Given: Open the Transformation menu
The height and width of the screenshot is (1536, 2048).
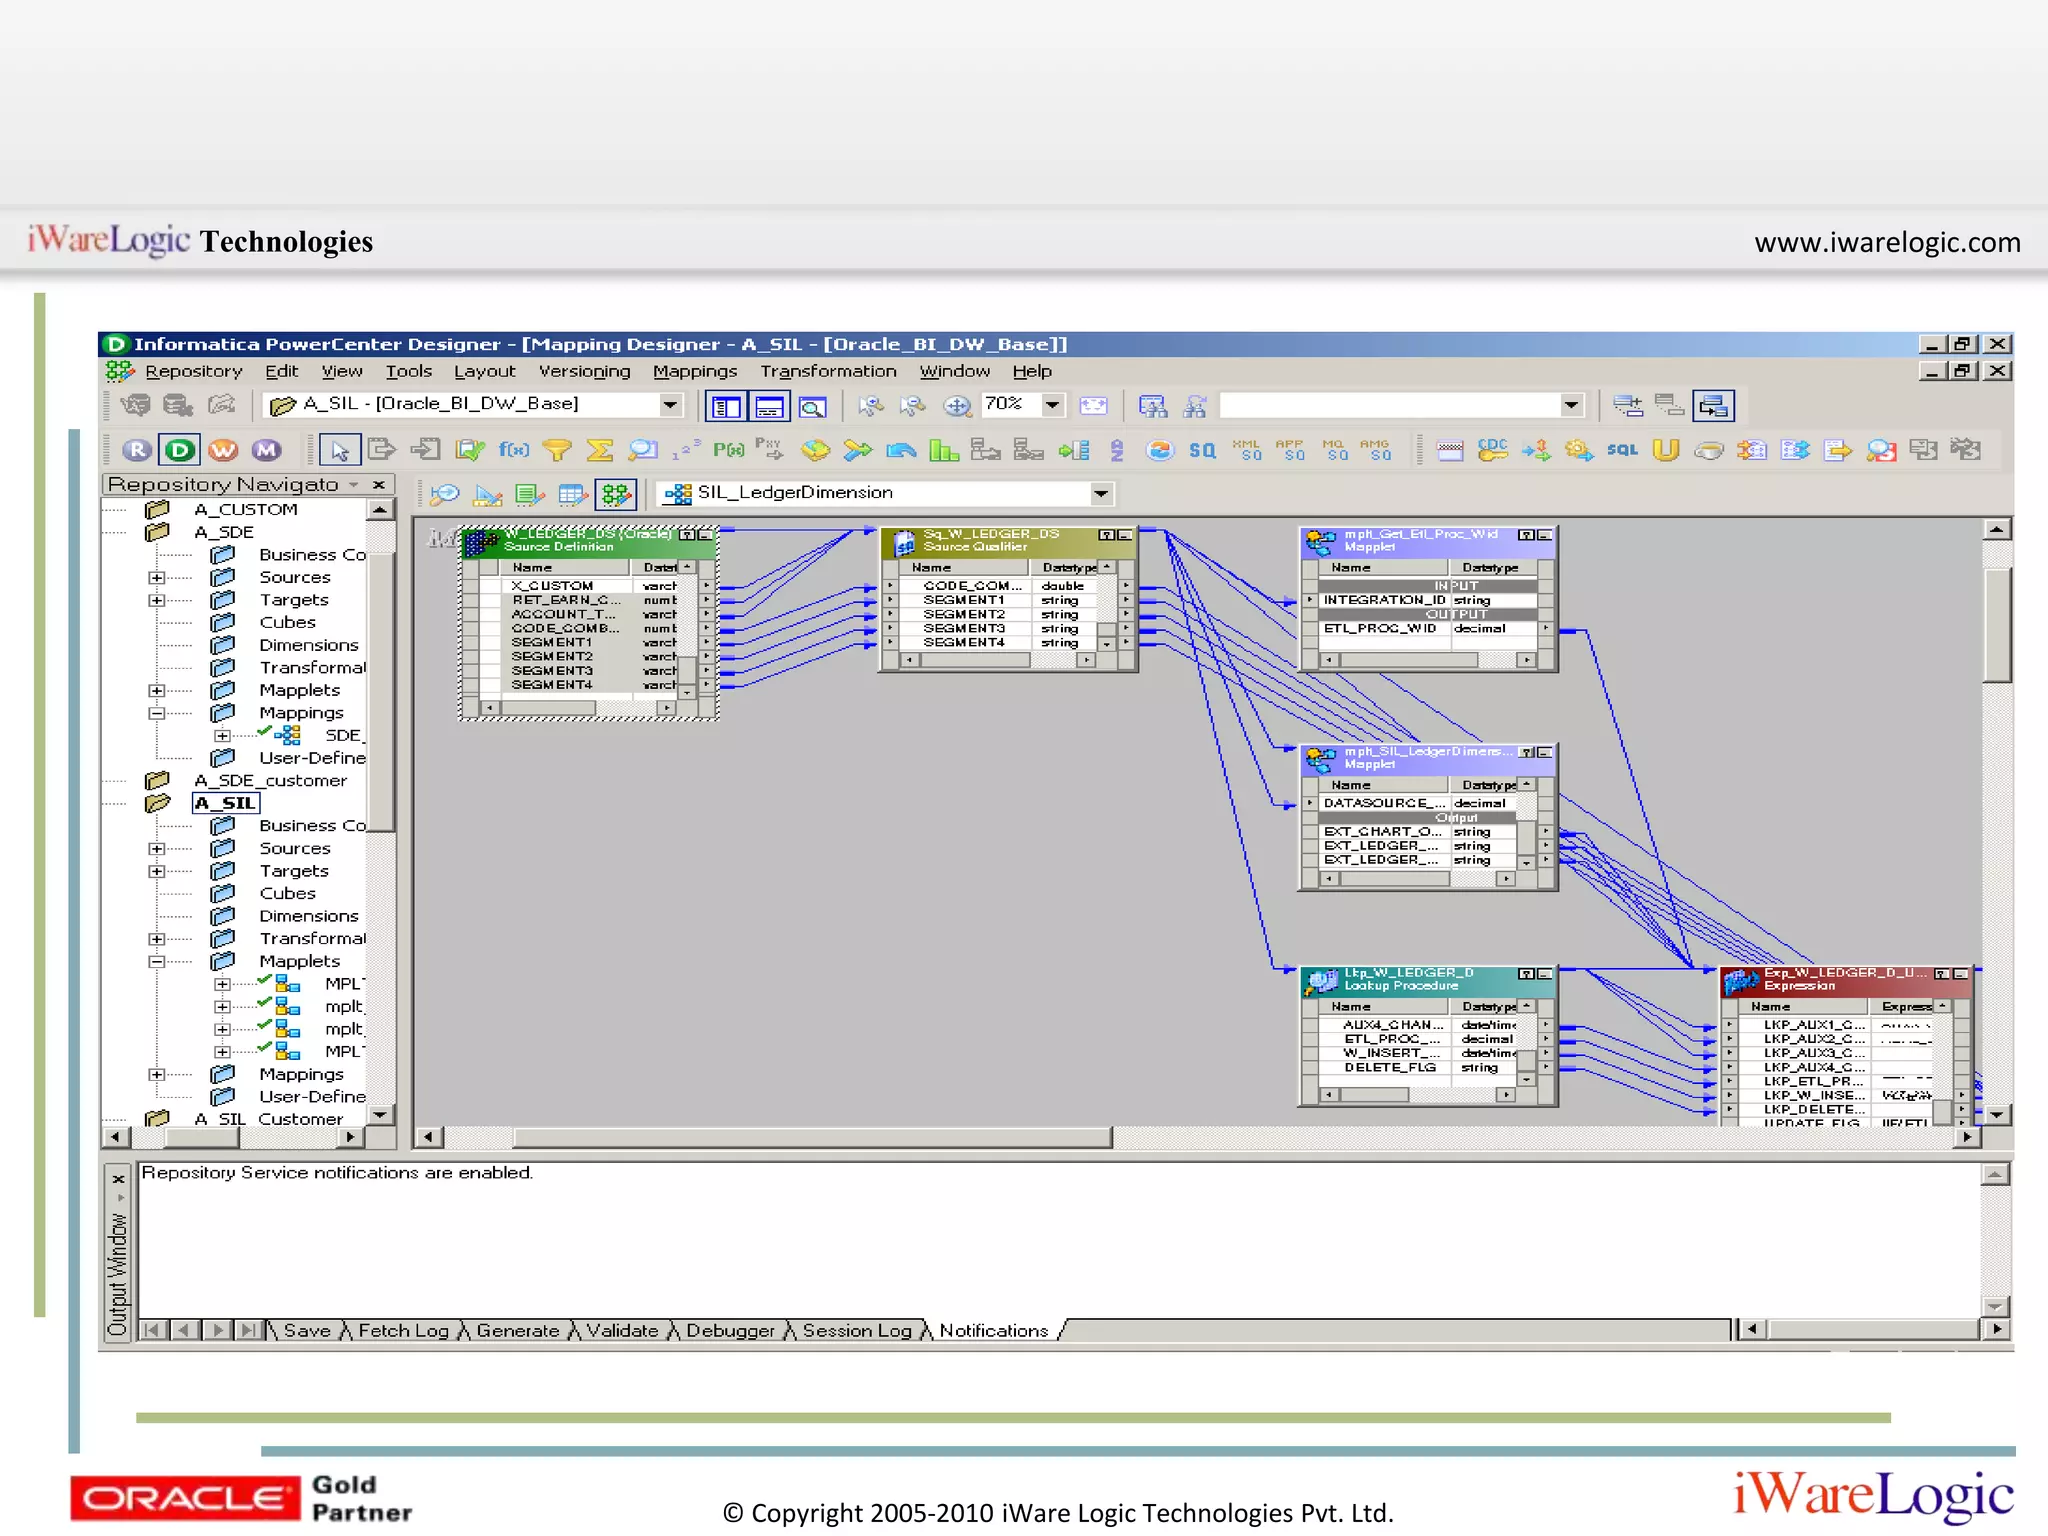Looking at the screenshot, I should click(x=828, y=372).
